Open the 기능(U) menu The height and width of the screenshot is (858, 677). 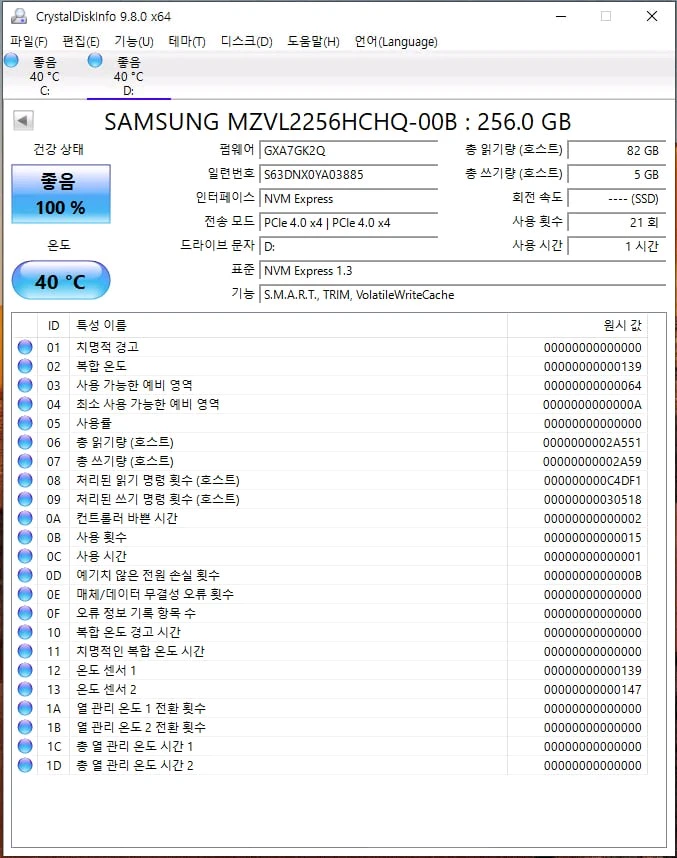pyautogui.click(x=134, y=42)
